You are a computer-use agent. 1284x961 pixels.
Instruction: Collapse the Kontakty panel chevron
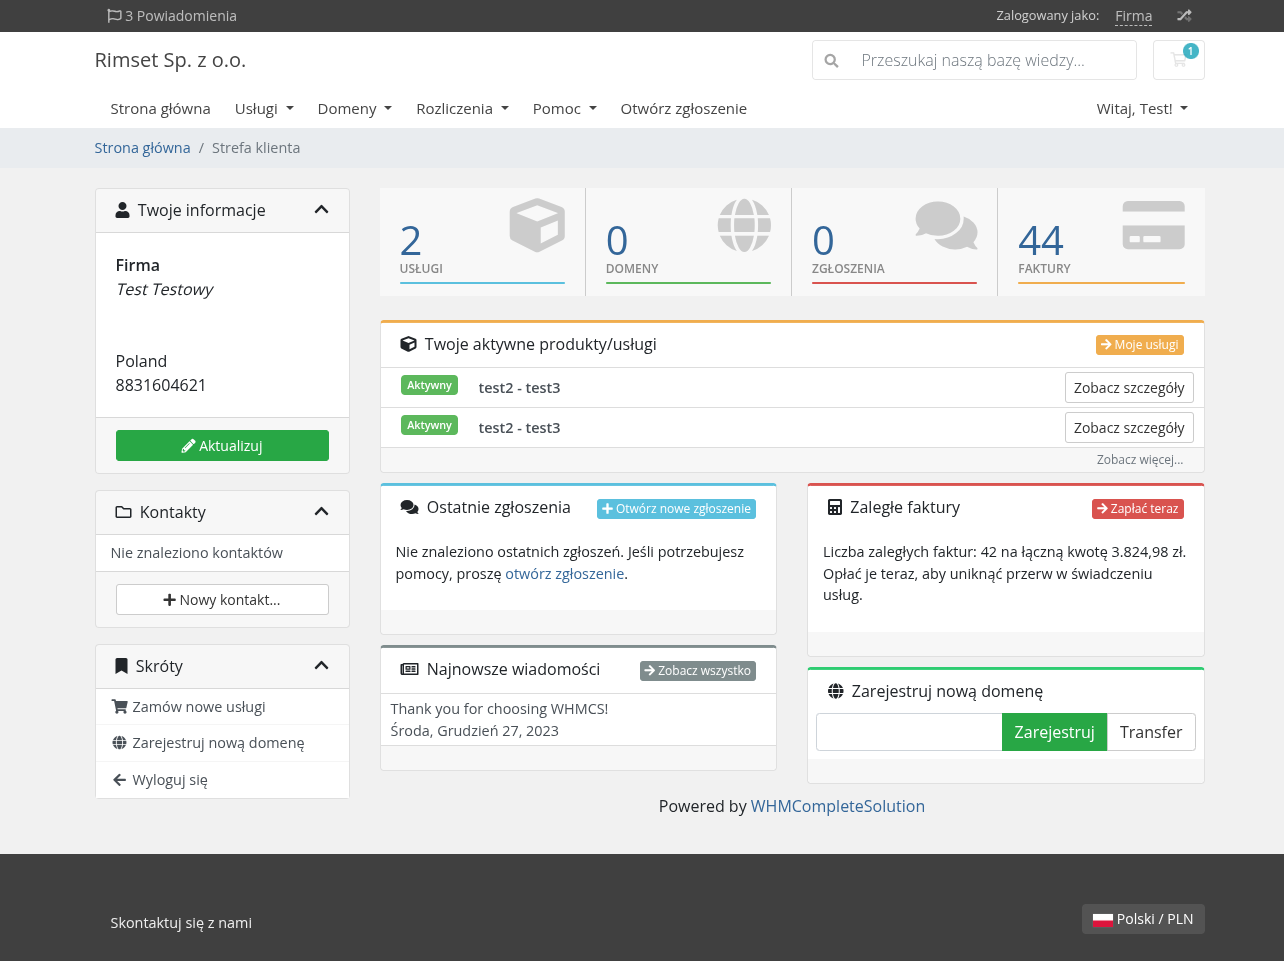(321, 512)
